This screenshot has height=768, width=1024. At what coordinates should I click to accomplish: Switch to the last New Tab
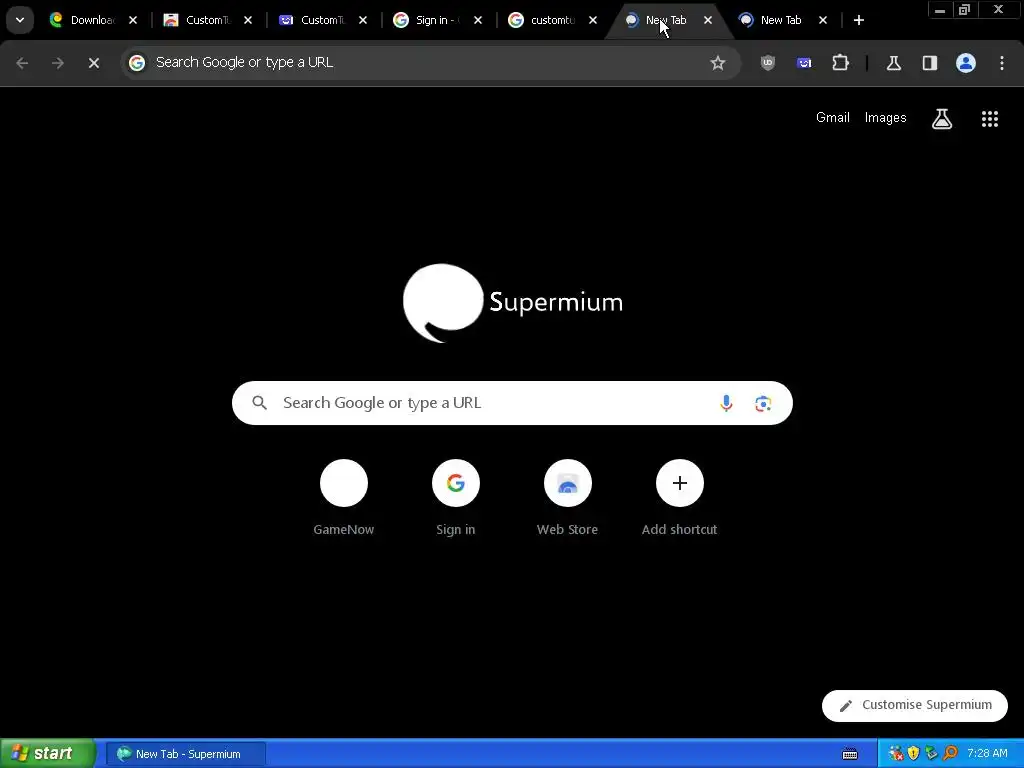[781, 20]
